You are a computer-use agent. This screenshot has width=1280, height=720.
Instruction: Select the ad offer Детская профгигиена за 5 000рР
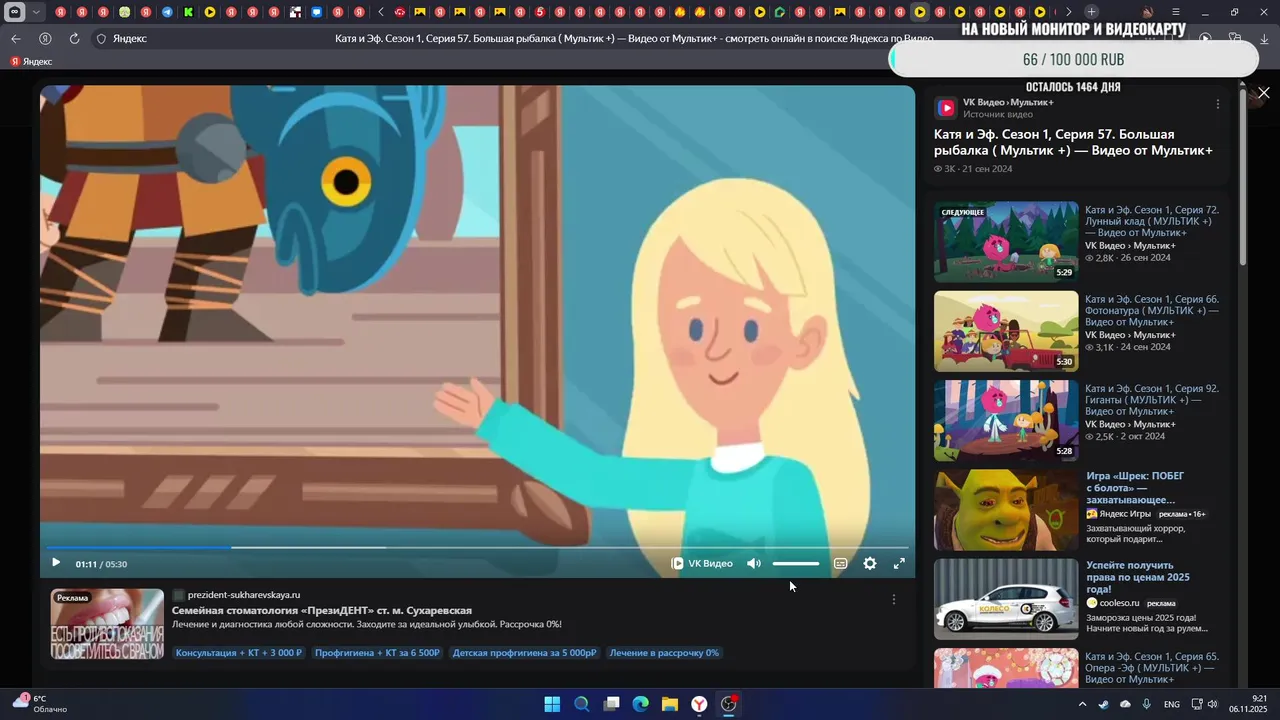pyautogui.click(x=524, y=653)
